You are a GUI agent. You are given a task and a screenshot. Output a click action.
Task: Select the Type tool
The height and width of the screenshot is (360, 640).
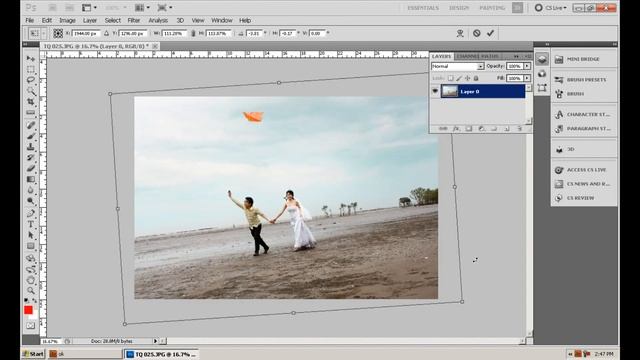click(31, 224)
